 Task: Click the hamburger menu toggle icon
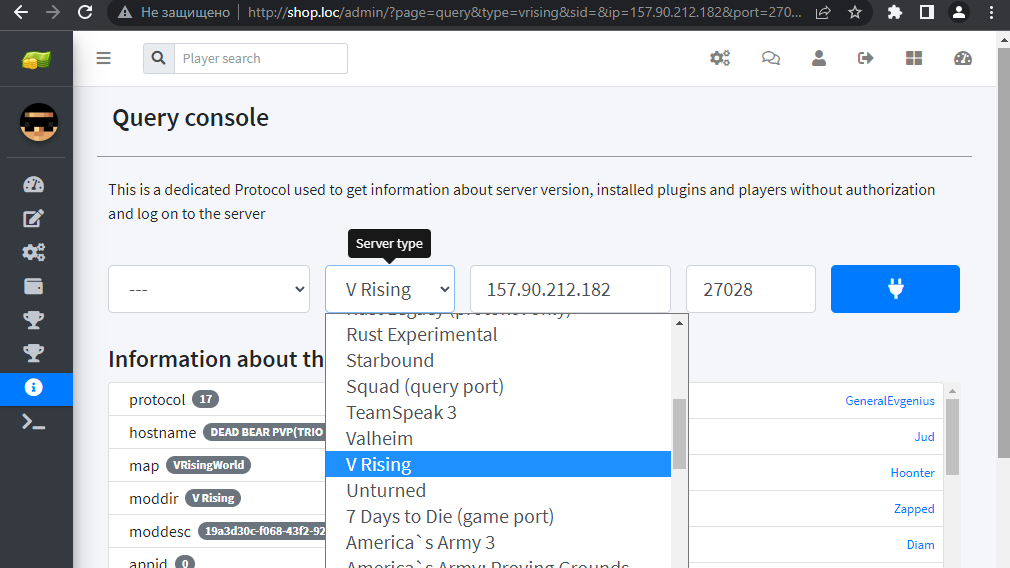[x=103, y=58]
